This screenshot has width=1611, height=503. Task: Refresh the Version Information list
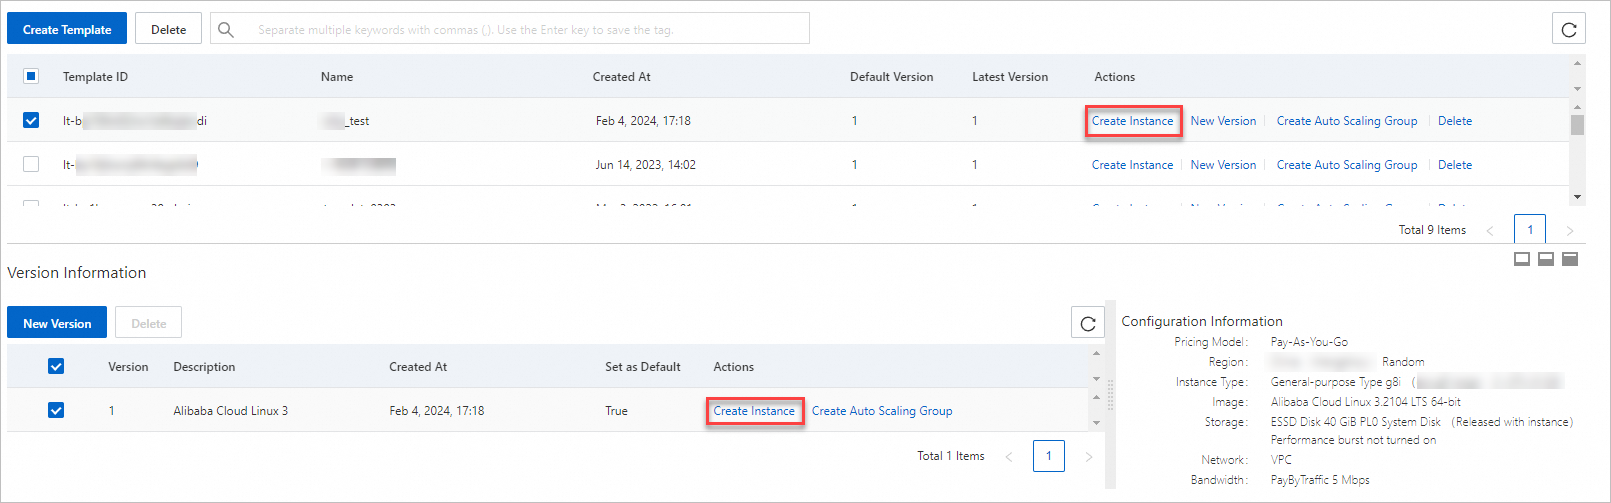tap(1088, 323)
